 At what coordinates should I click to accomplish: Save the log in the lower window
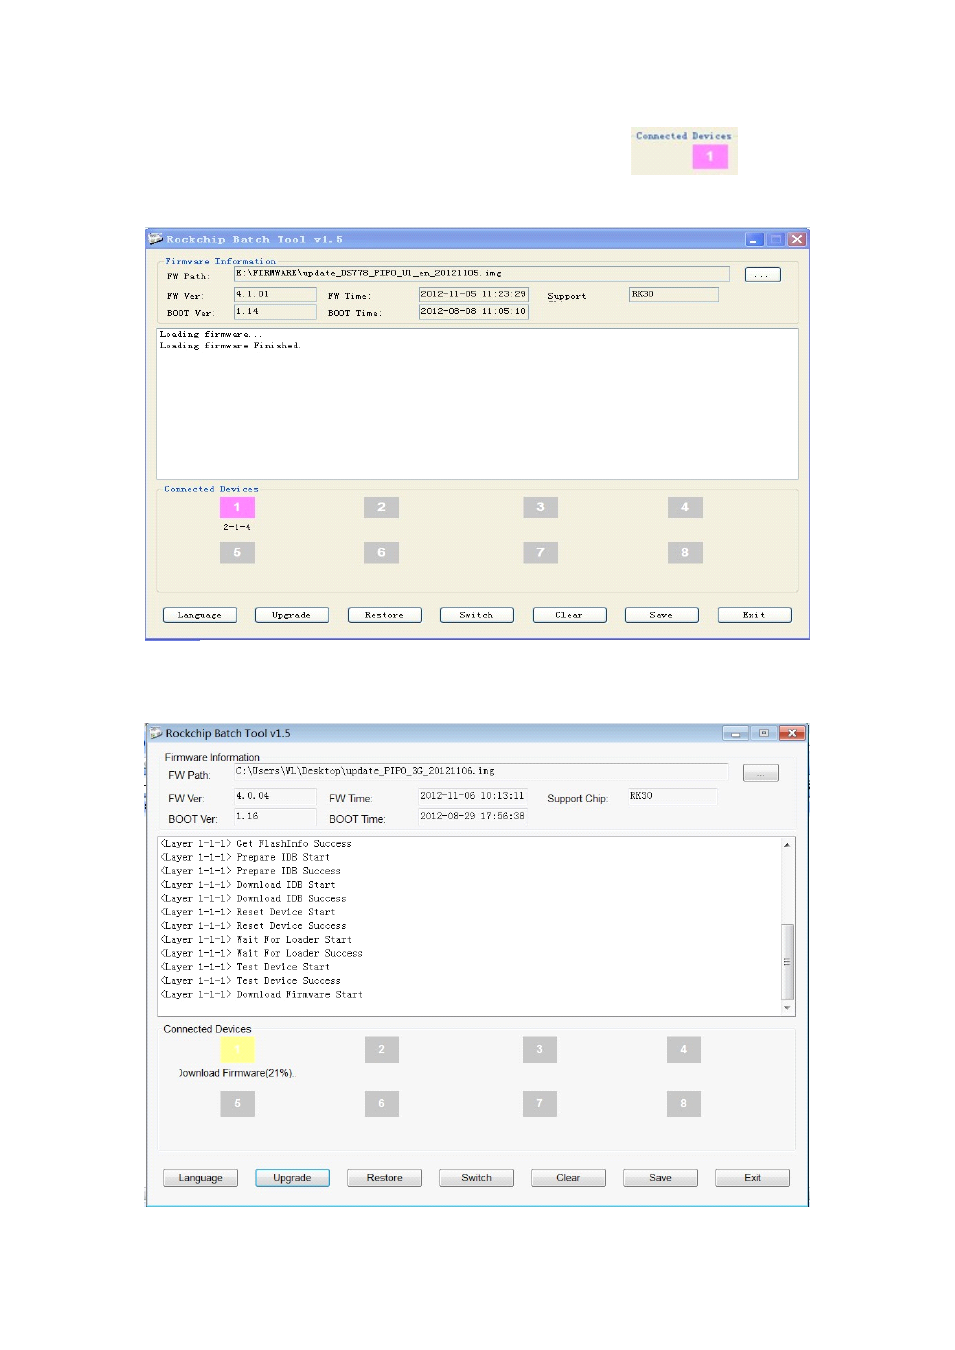point(660,1178)
